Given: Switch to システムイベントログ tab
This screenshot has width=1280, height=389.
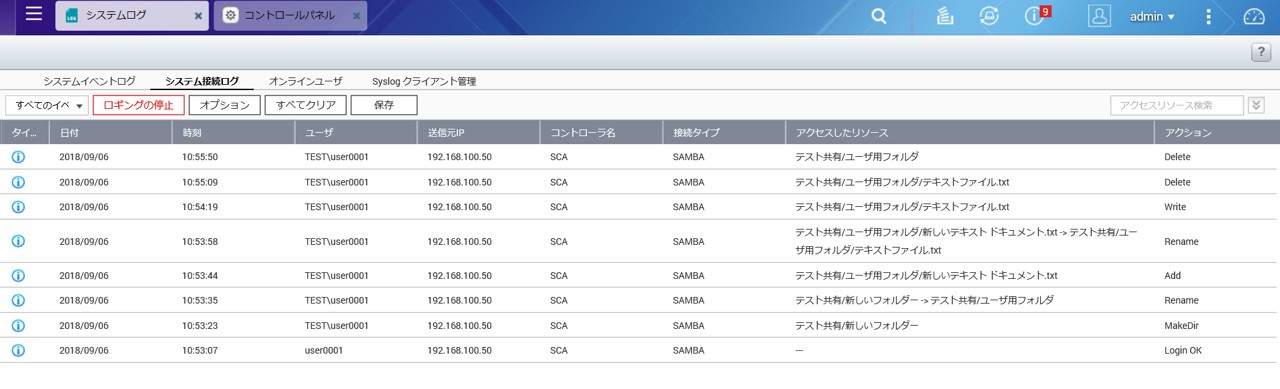Looking at the screenshot, I should coord(89,81).
